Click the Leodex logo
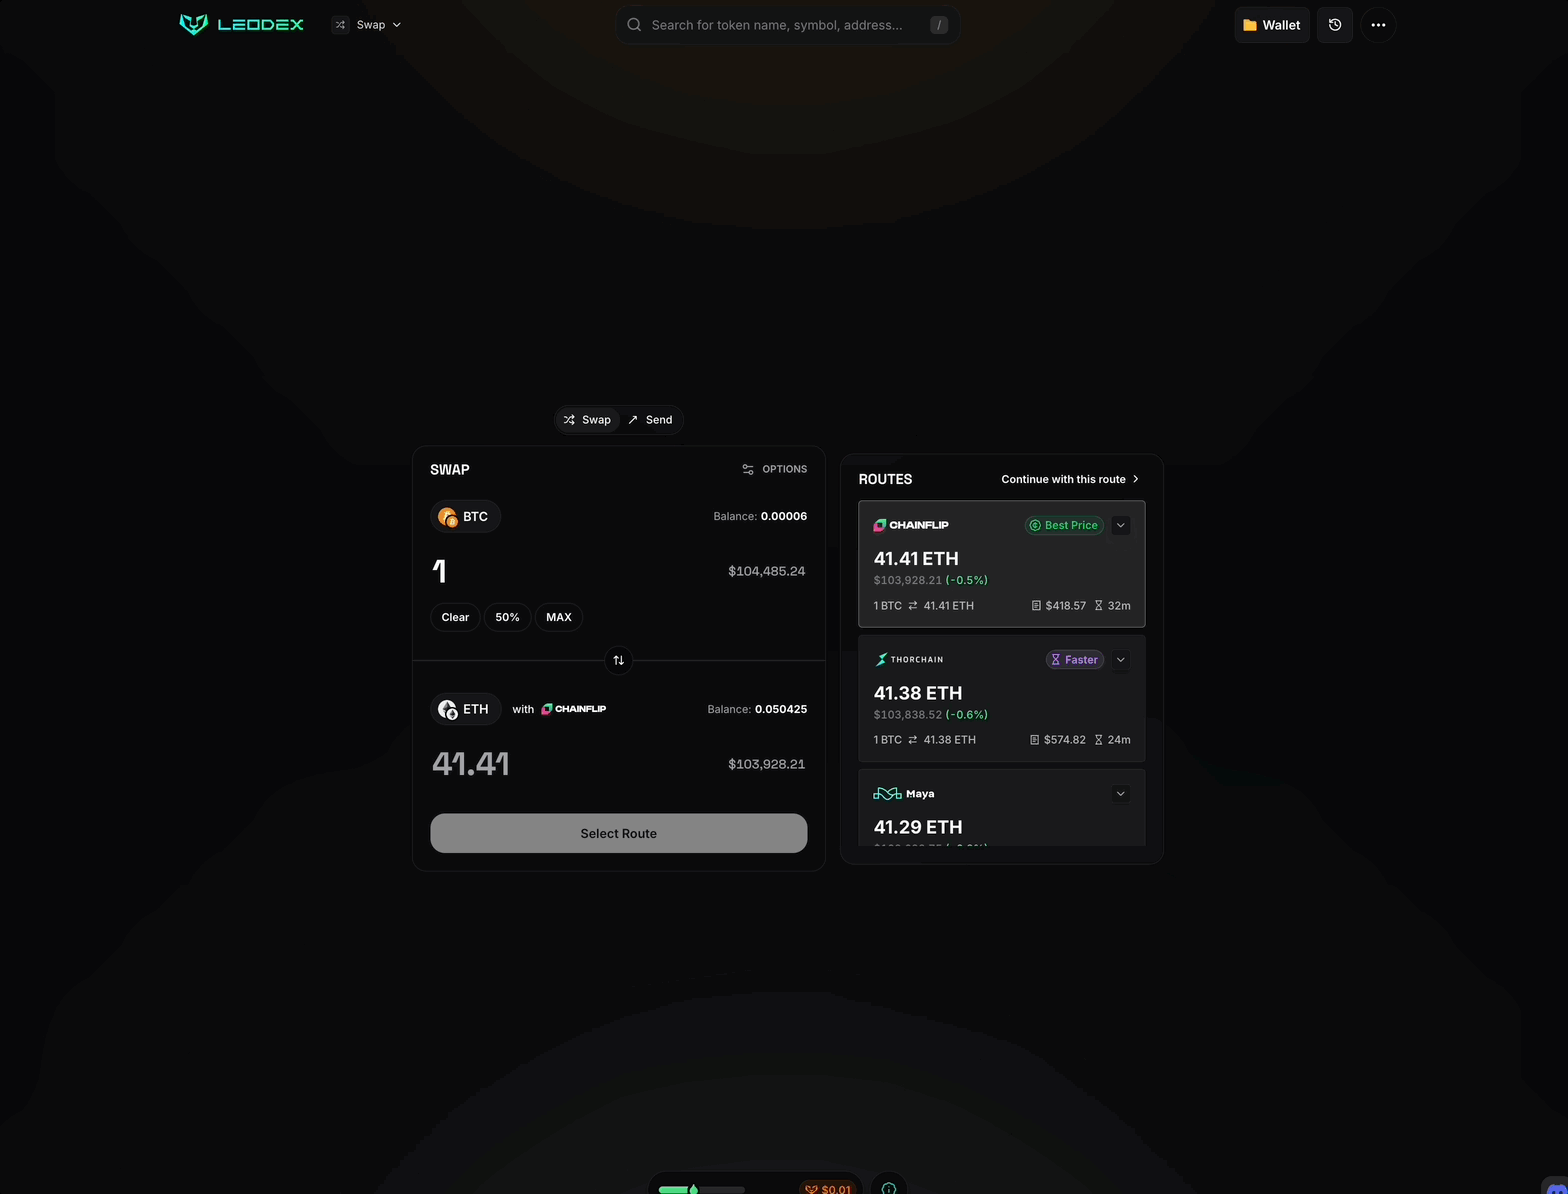1568x1194 pixels. (241, 24)
